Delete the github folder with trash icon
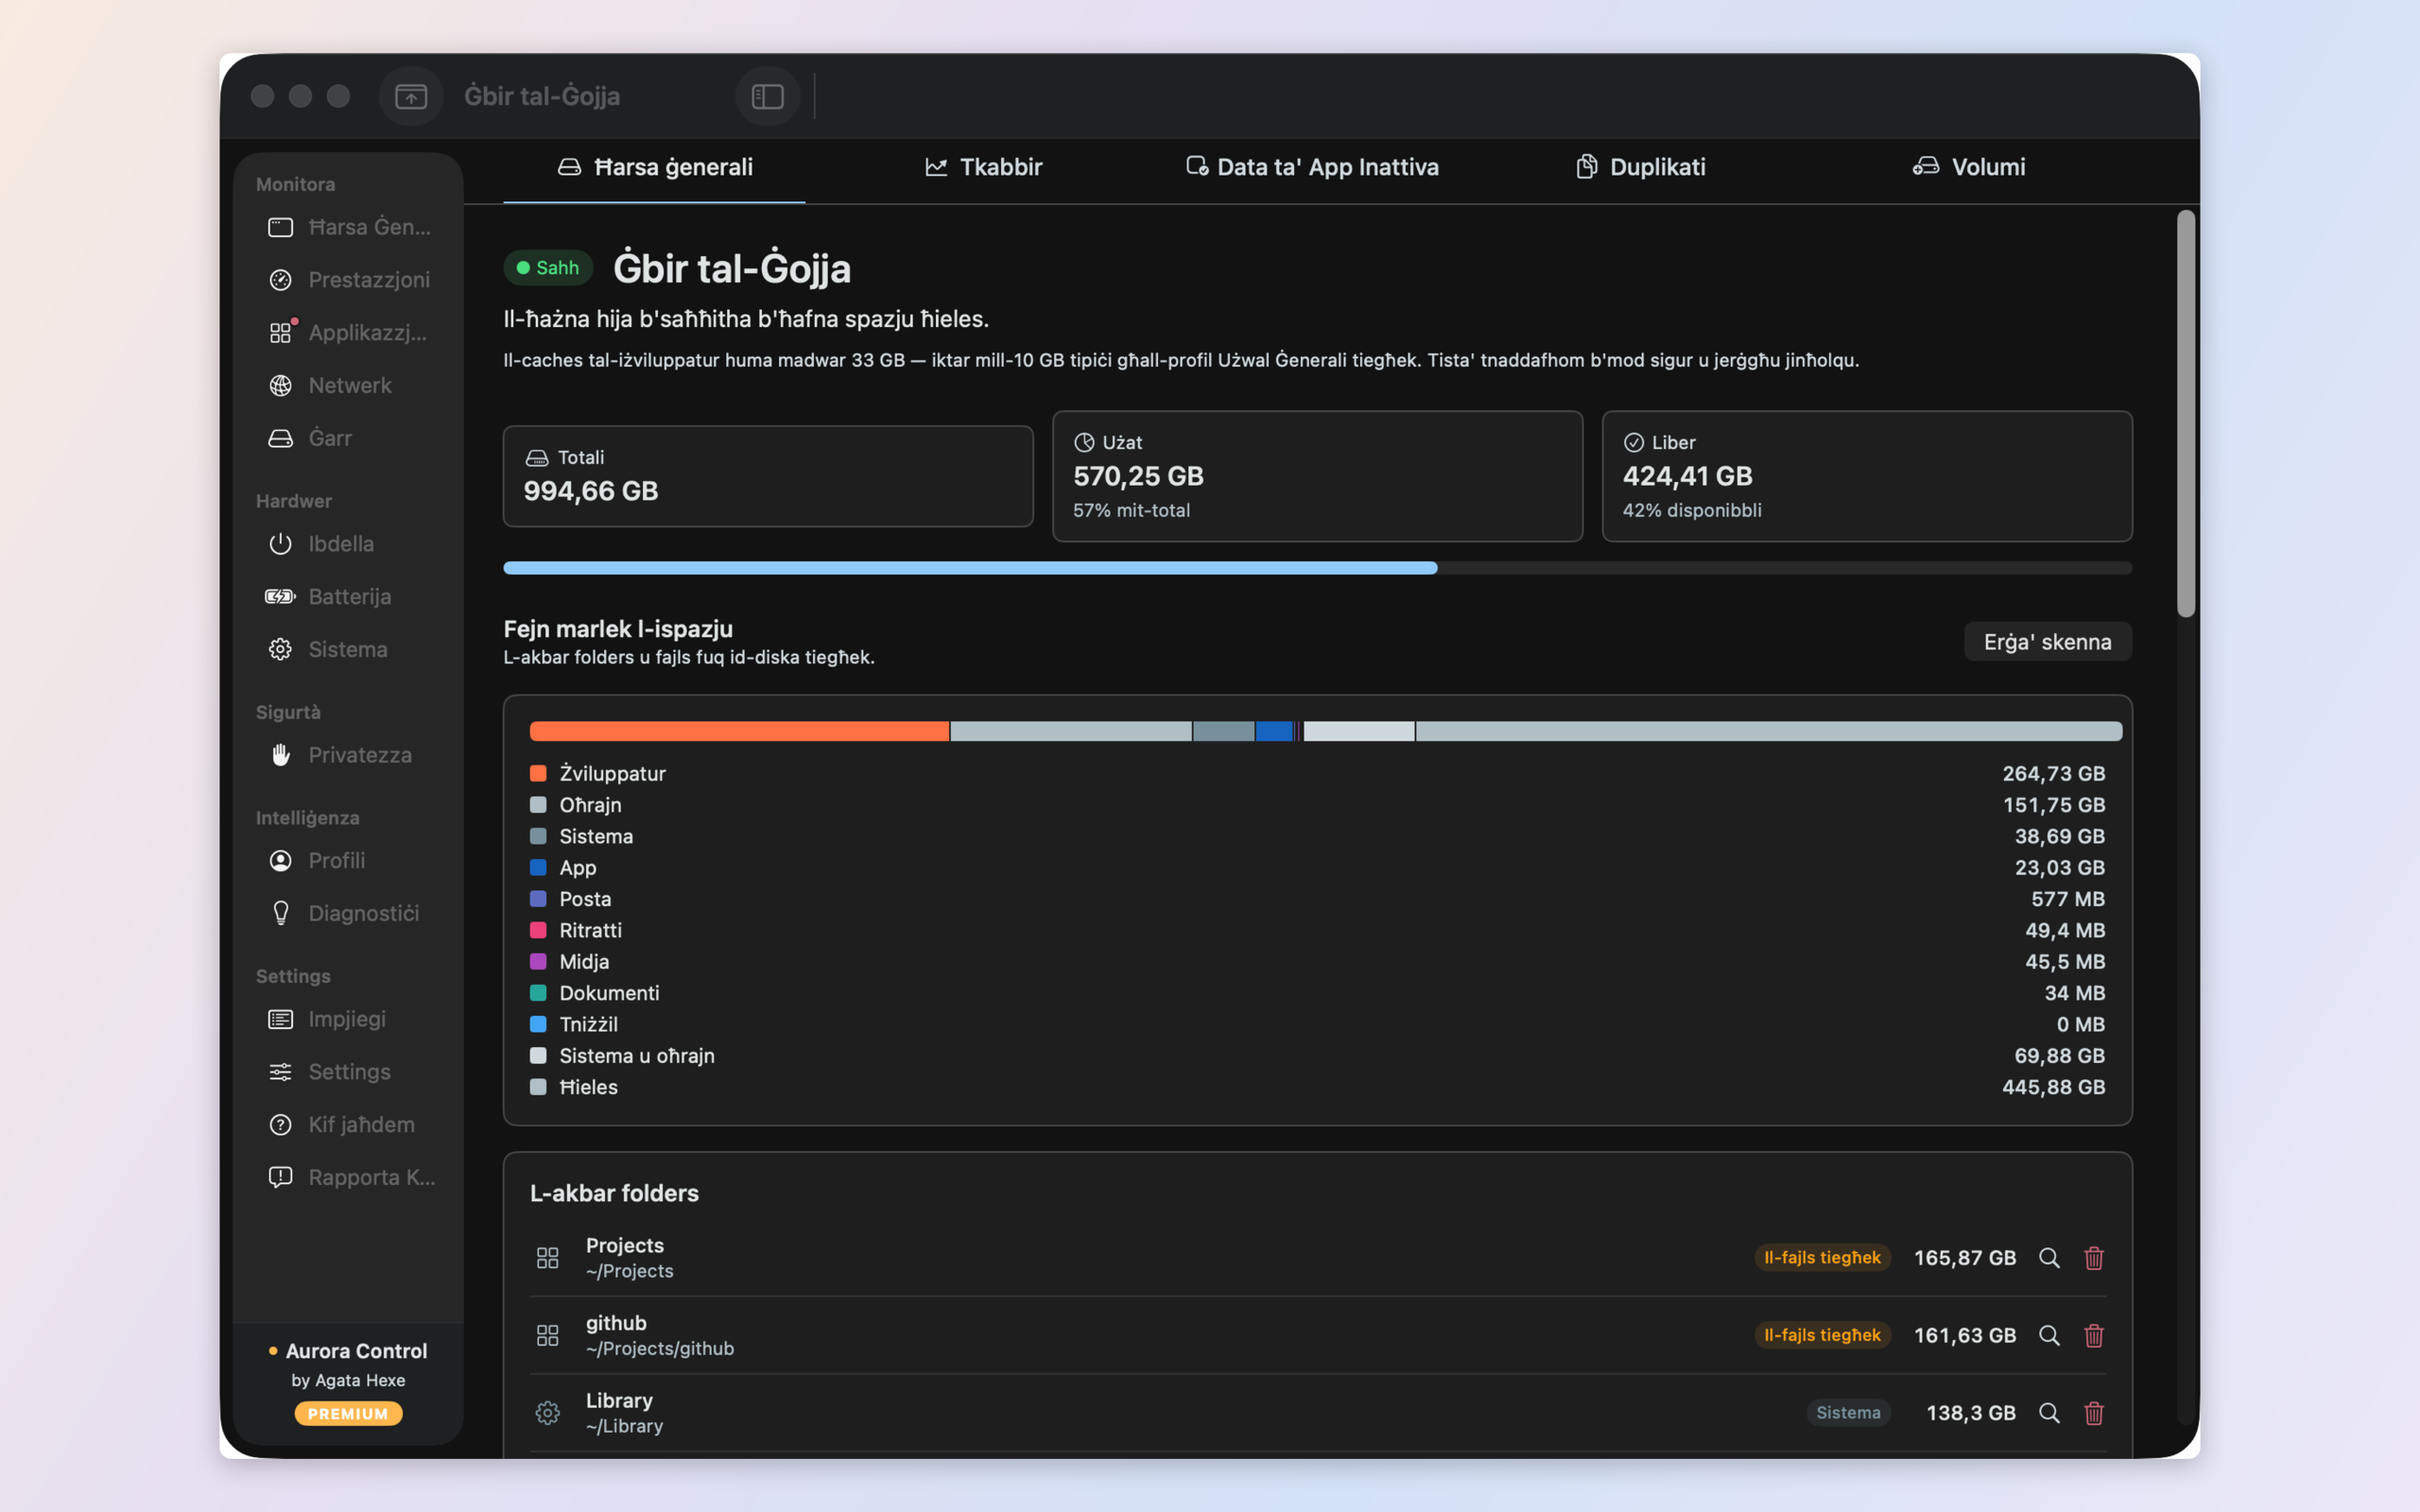 (2093, 1335)
